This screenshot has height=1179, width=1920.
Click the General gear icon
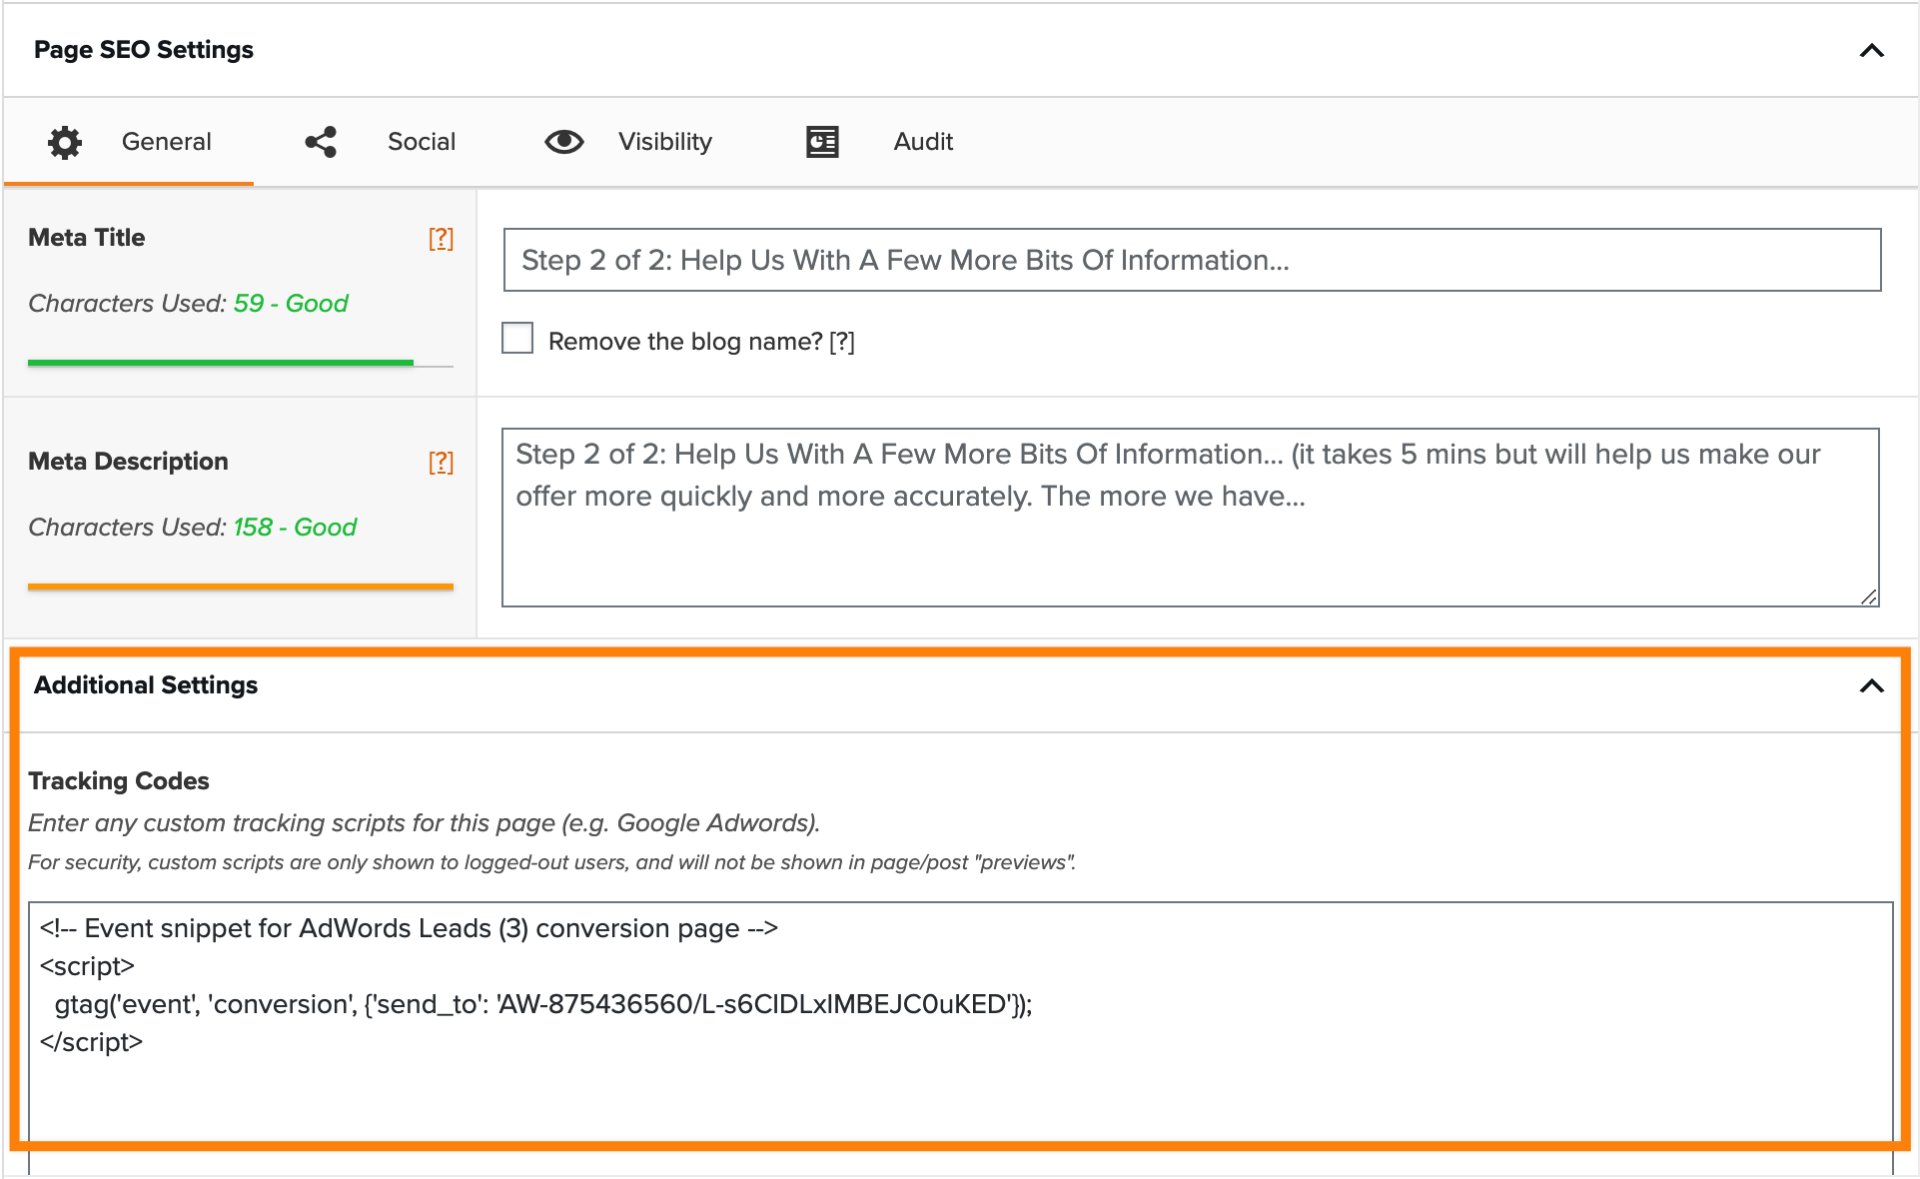click(65, 142)
